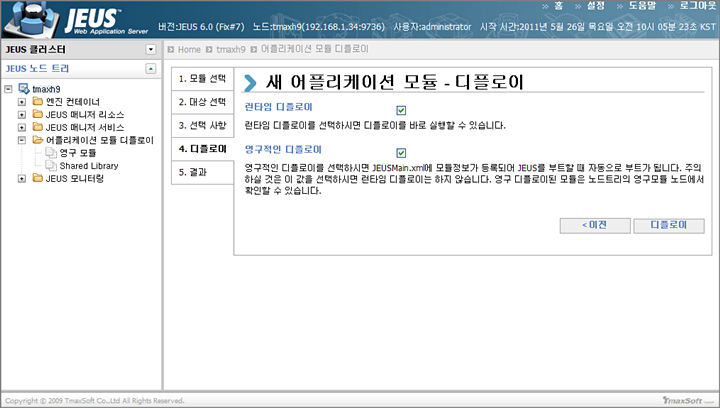Toggle the 영구적인 디플로이 checkbox

(401, 153)
